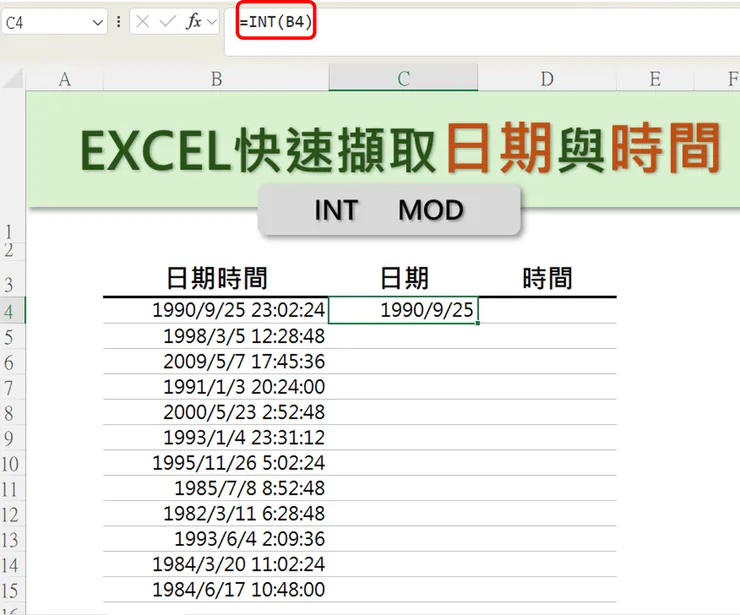
Task: Click the formula bar text =INT(B4)
Action: 276,22
